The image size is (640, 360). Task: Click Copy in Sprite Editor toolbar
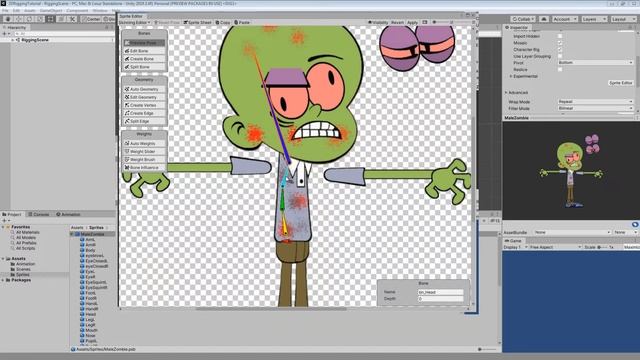[223, 22]
